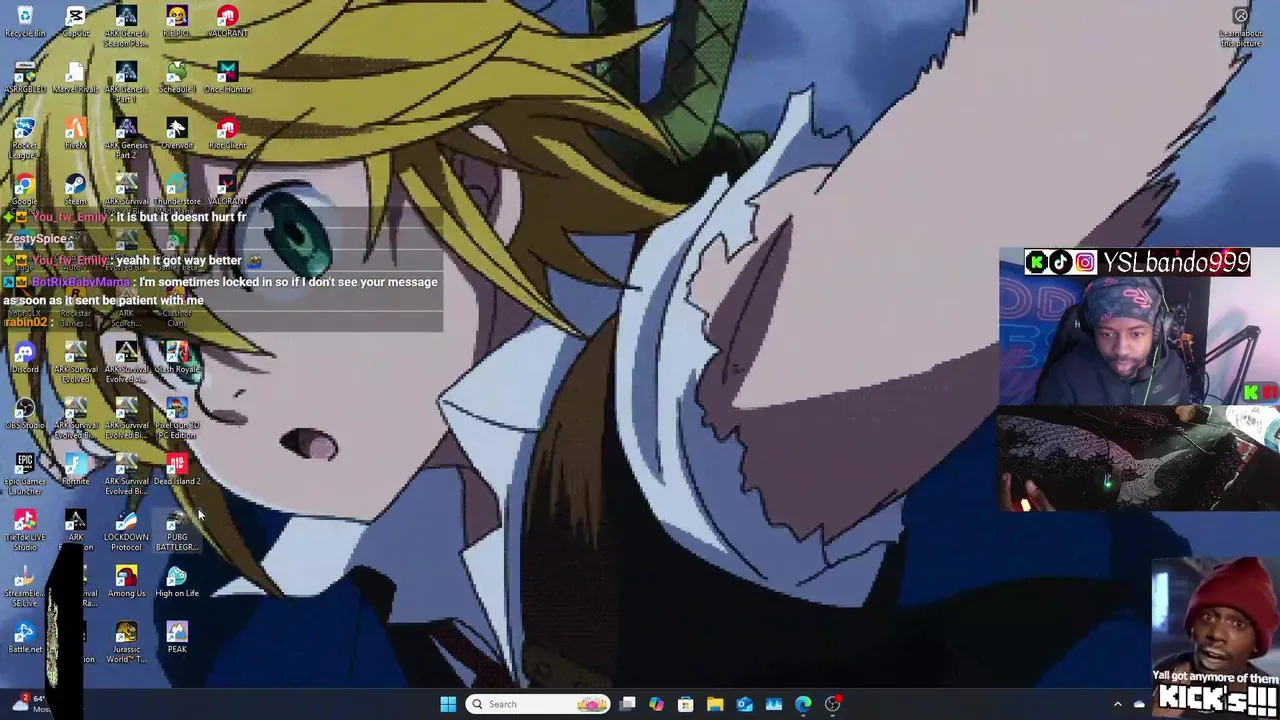This screenshot has width=1280, height=720.
Task: Open the Windows Start menu
Action: point(448,704)
